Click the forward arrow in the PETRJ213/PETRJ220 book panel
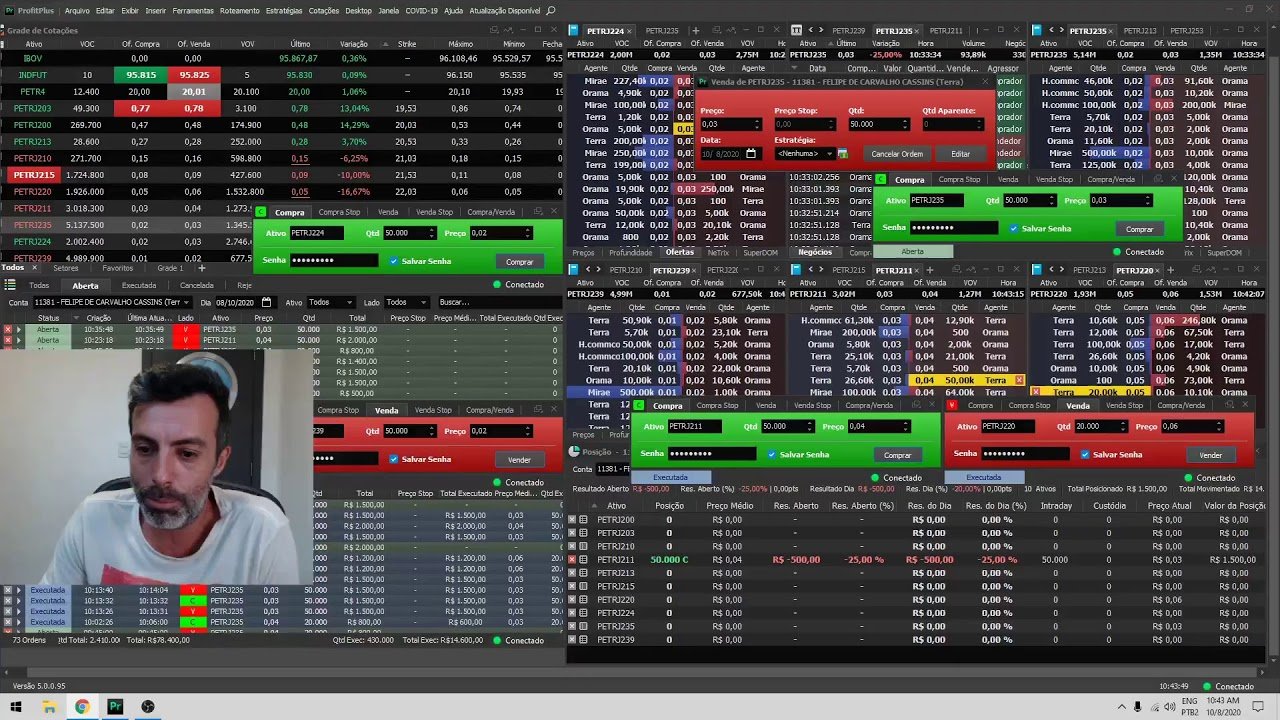Image resolution: width=1280 pixels, height=720 pixels. pyautogui.click(x=1062, y=270)
